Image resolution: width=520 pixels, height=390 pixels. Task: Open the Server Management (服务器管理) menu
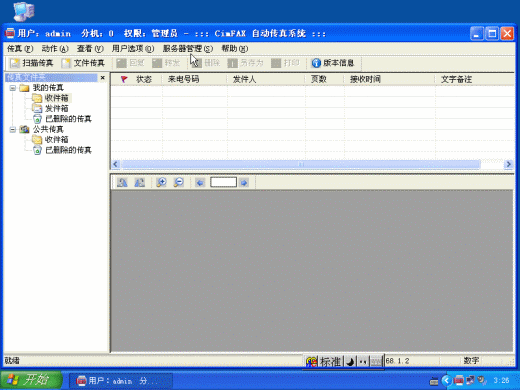point(188,49)
